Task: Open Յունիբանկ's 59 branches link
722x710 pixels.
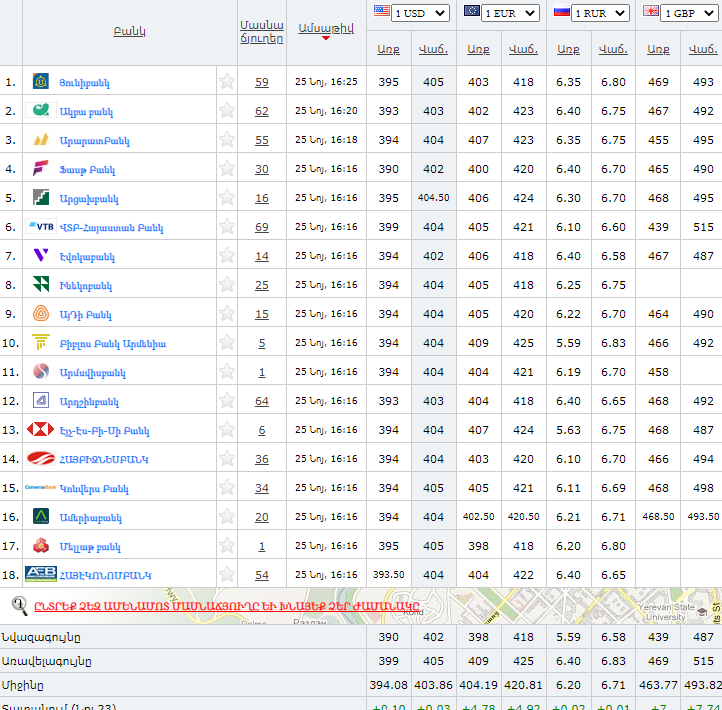Action: tap(262, 82)
